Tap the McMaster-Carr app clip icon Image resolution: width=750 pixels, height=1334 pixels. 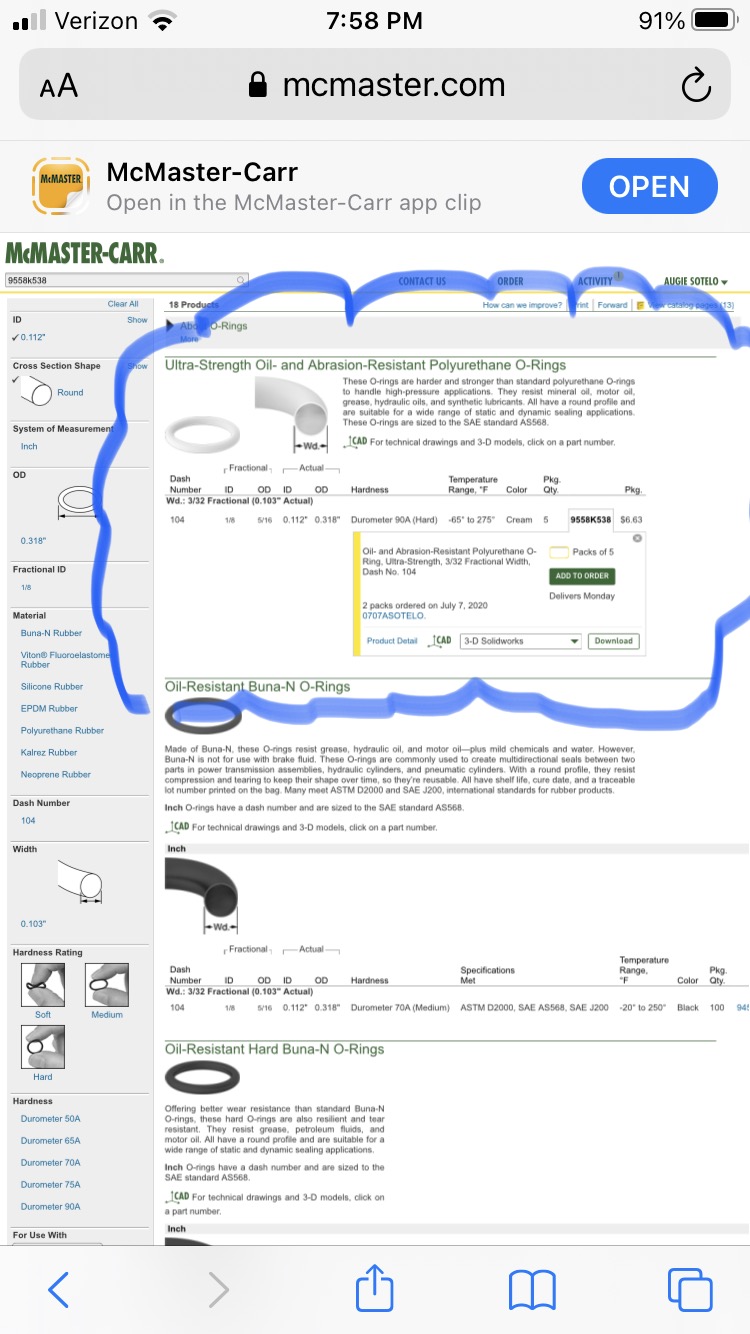tap(59, 186)
